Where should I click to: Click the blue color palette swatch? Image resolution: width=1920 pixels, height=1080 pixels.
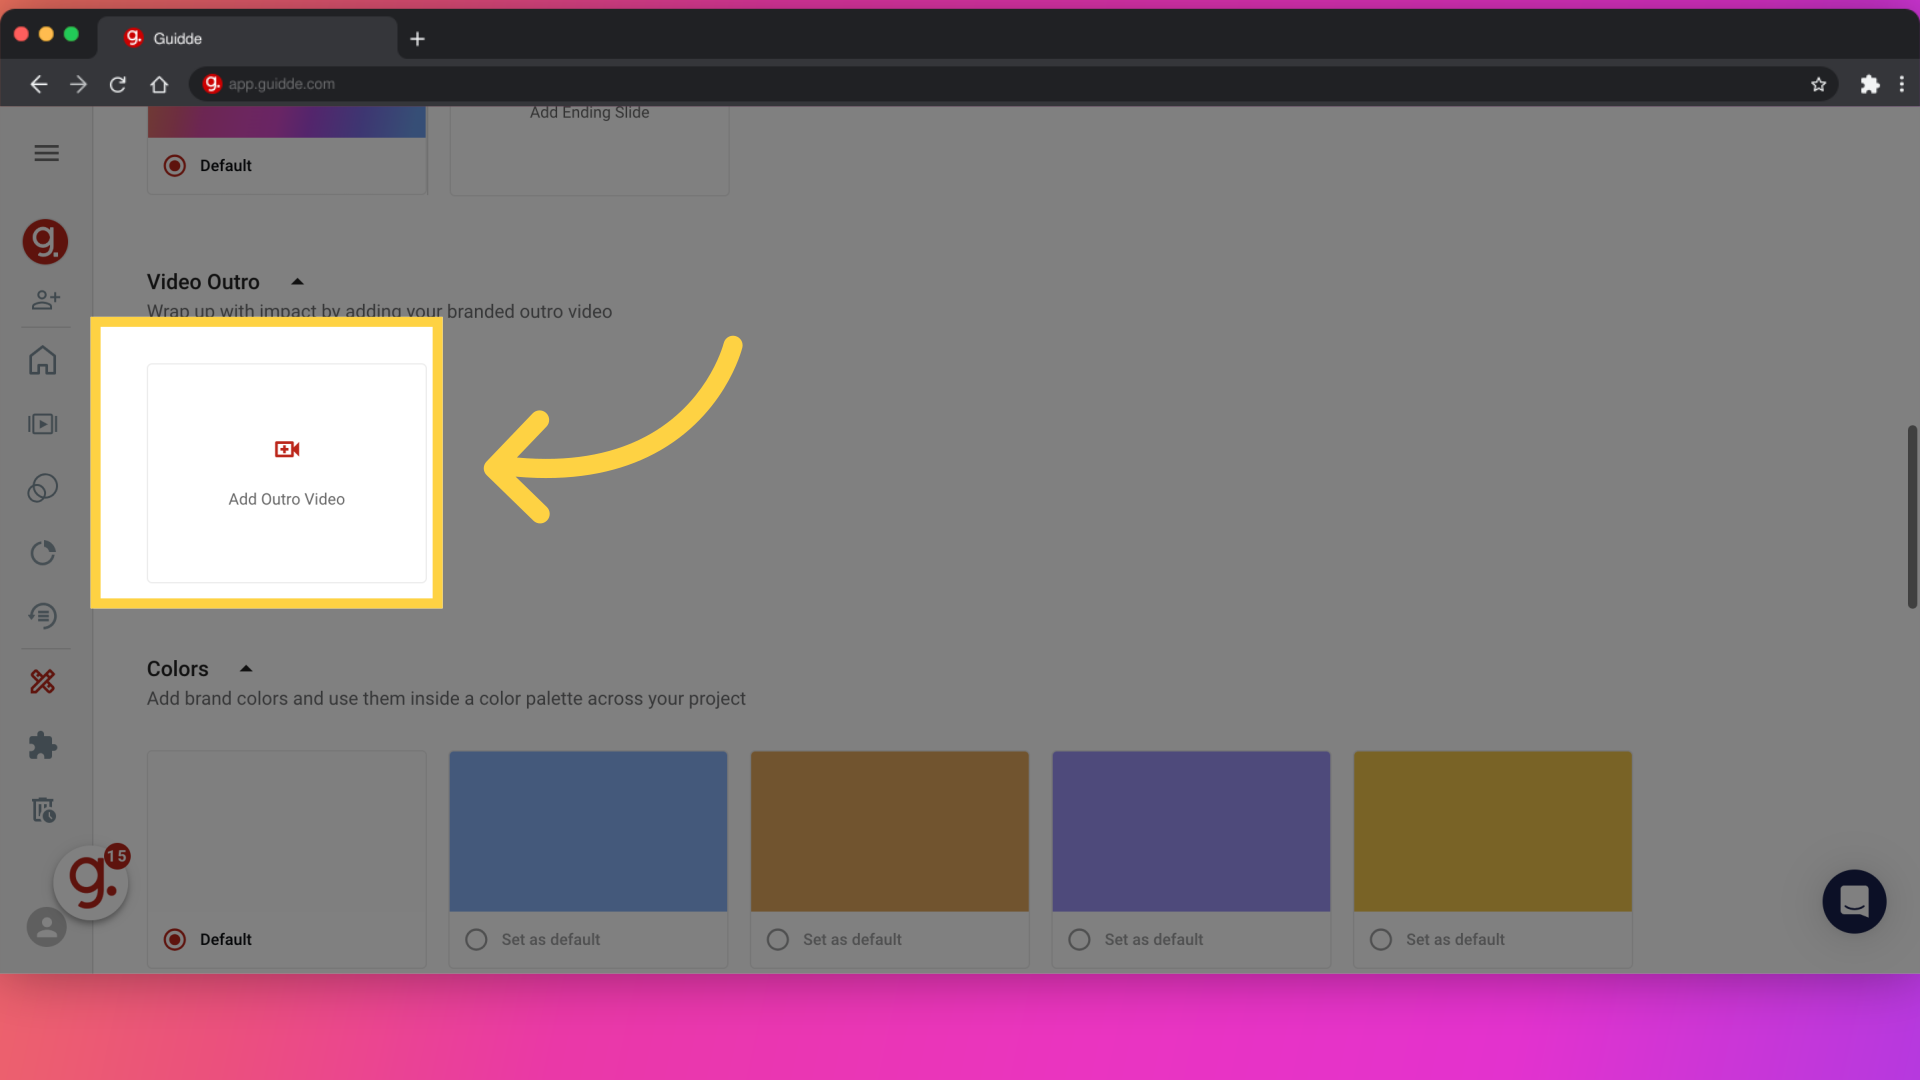pyautogui.click(x=588, y=831)
